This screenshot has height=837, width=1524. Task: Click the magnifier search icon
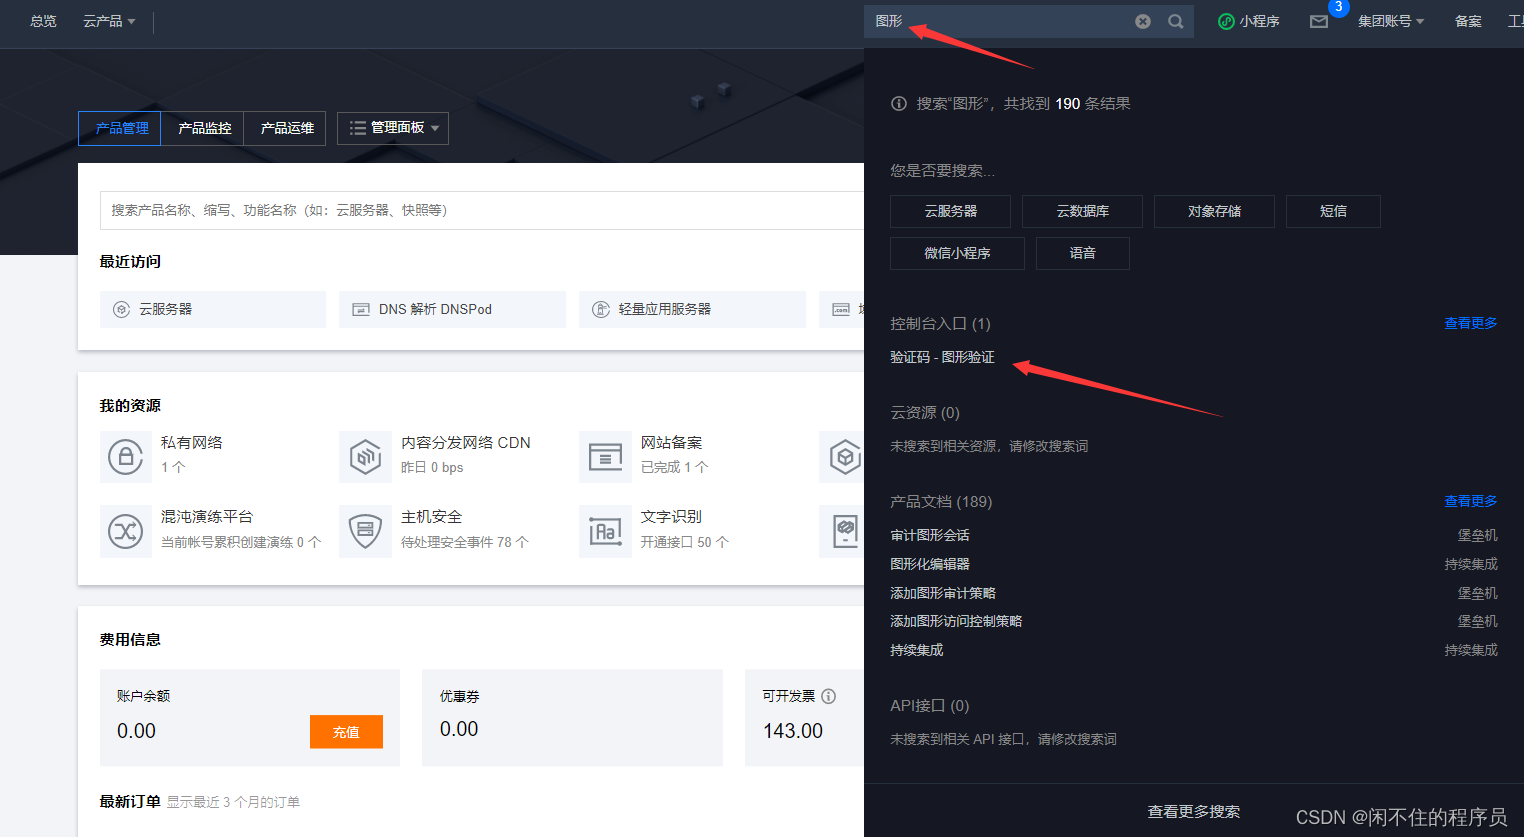[1176, 21]
